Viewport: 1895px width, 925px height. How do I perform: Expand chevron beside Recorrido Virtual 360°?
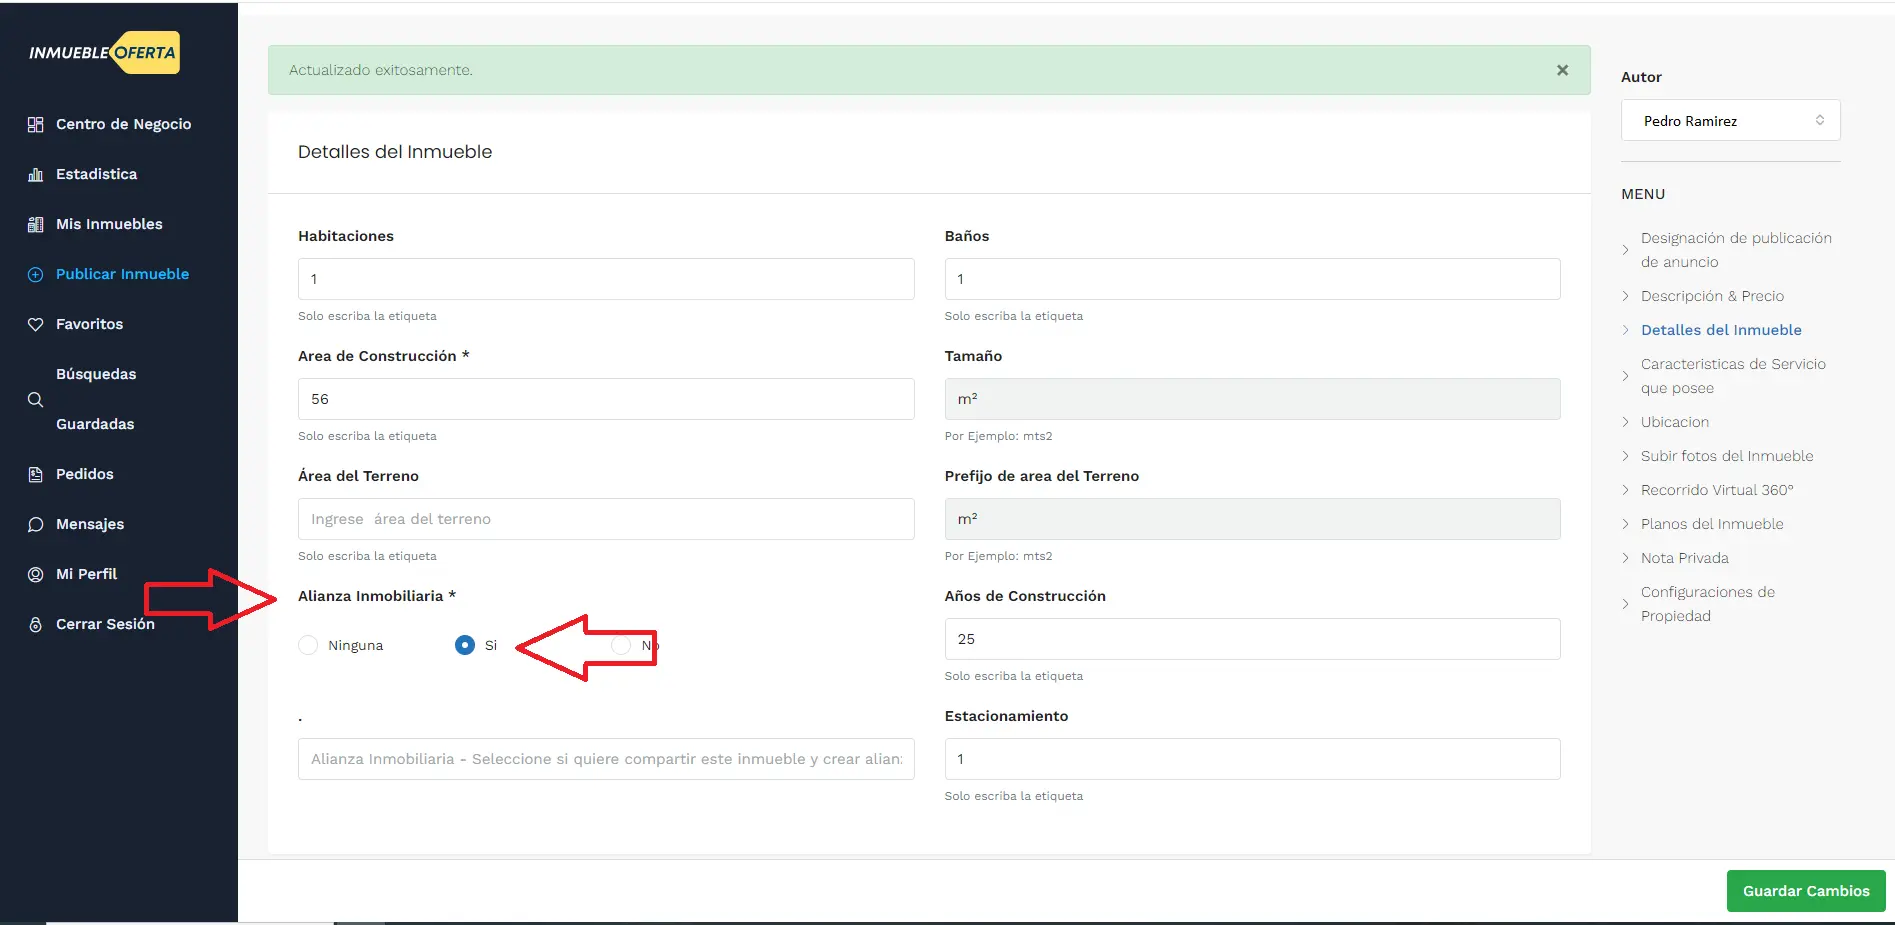(1625, 490)
